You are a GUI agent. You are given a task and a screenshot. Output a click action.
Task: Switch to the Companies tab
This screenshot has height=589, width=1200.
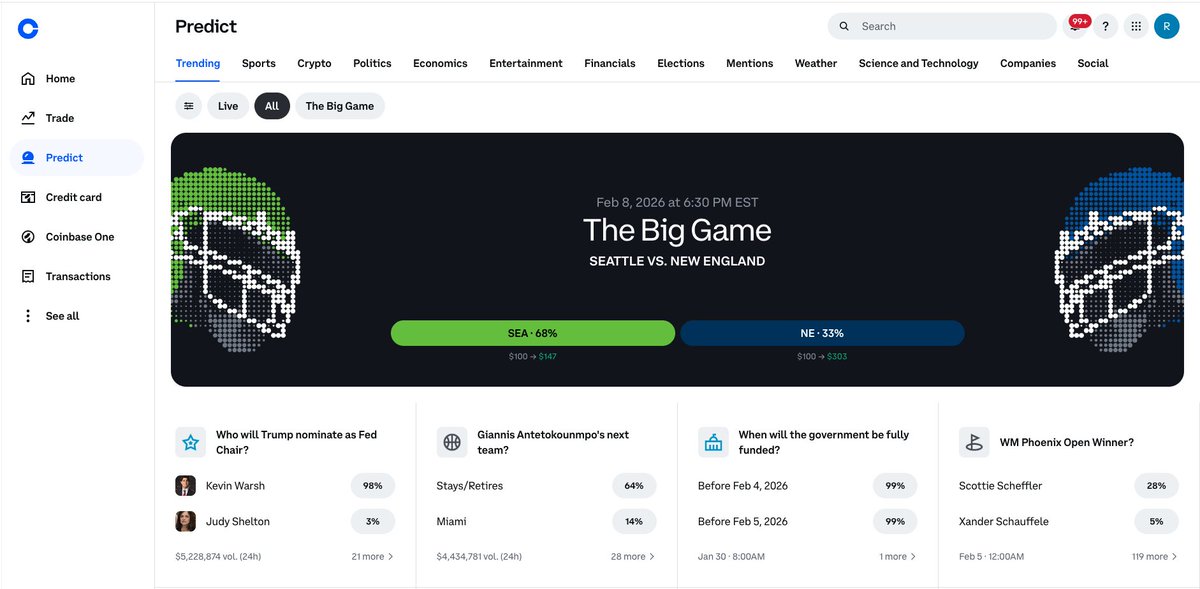1028,63
